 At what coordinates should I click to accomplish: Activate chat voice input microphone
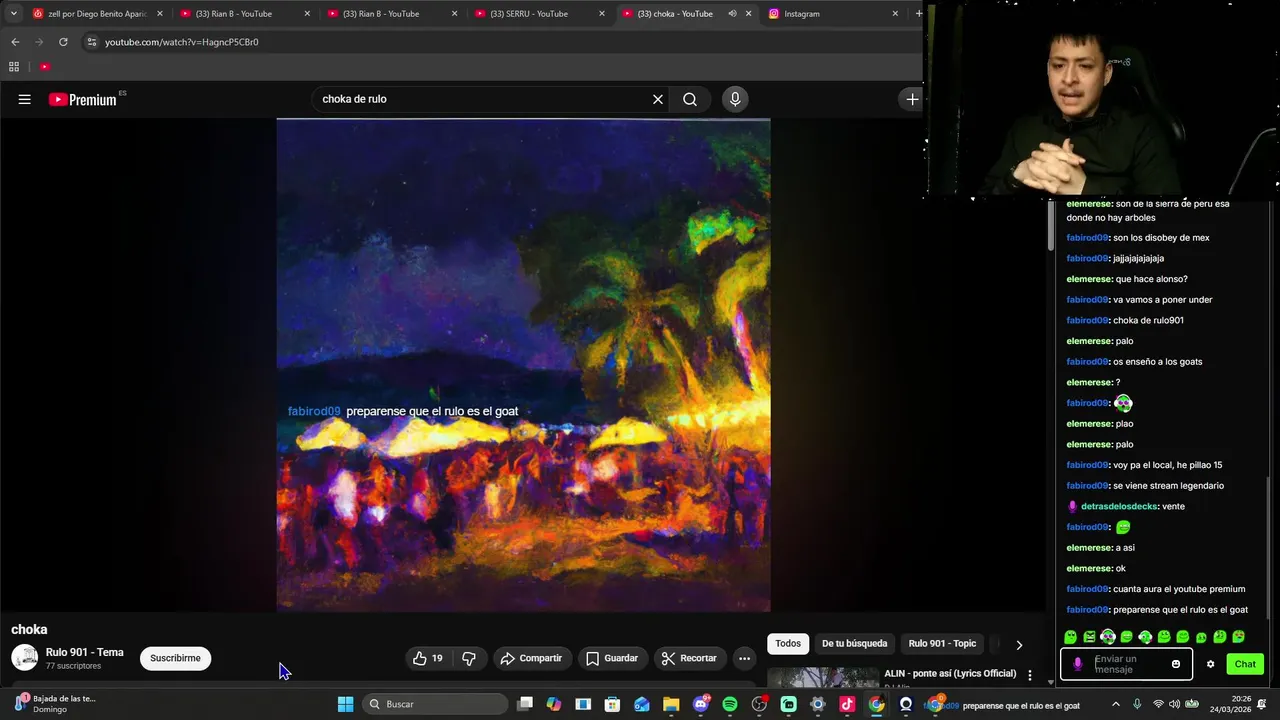pyautogui.click(x=1077, y=664)
